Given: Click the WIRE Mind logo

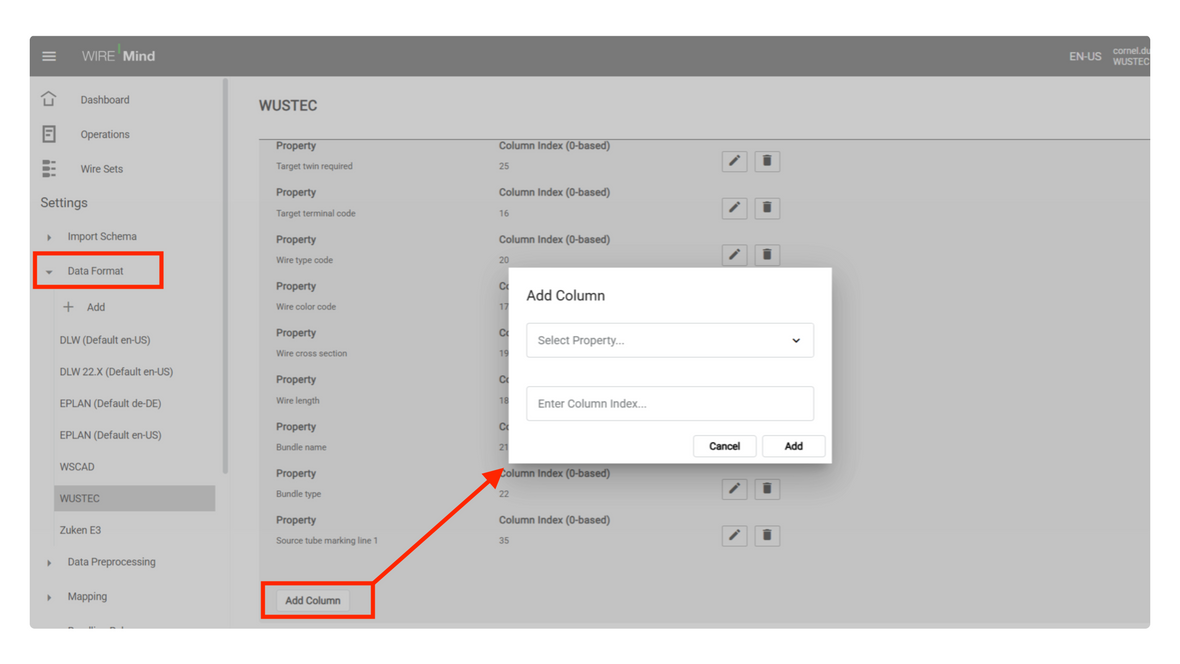Looking at the screenshot, I should point(118,56).
